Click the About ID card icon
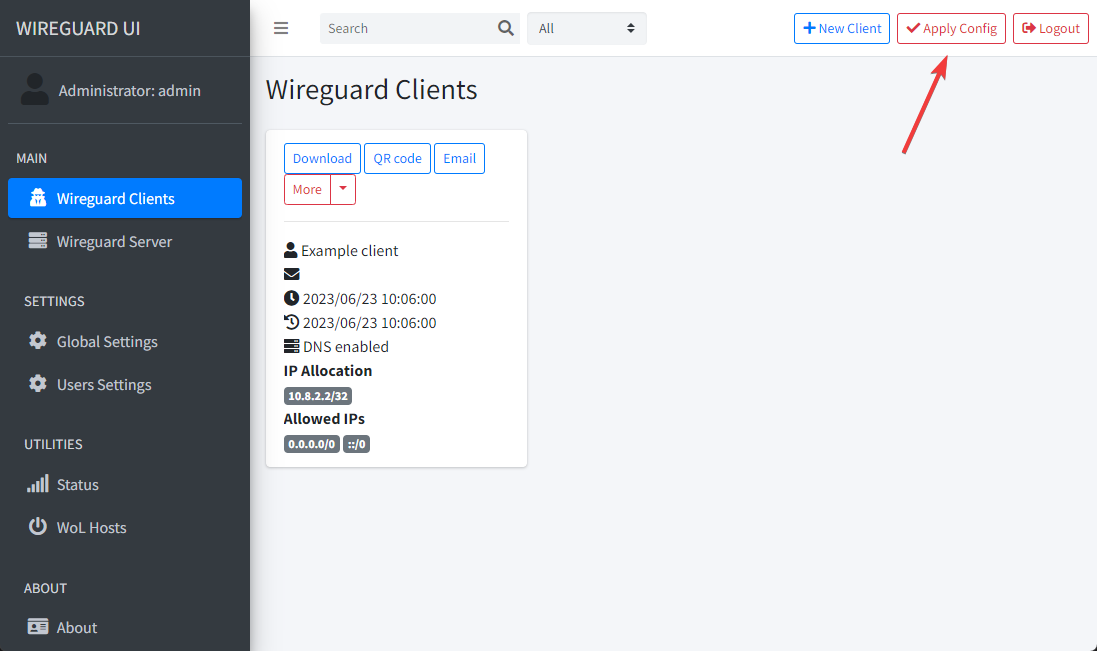Viewport: 1097px width, 651px height. (38, 627)
